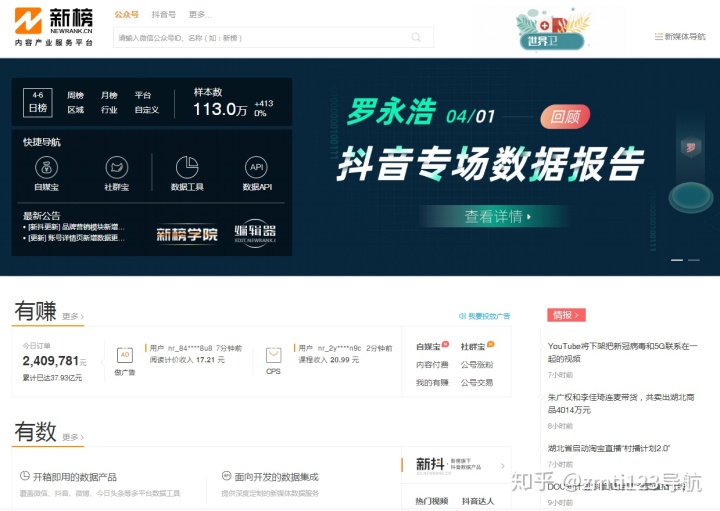
Task: Click the 查看详情 banner button
Action: pos(495,216)
